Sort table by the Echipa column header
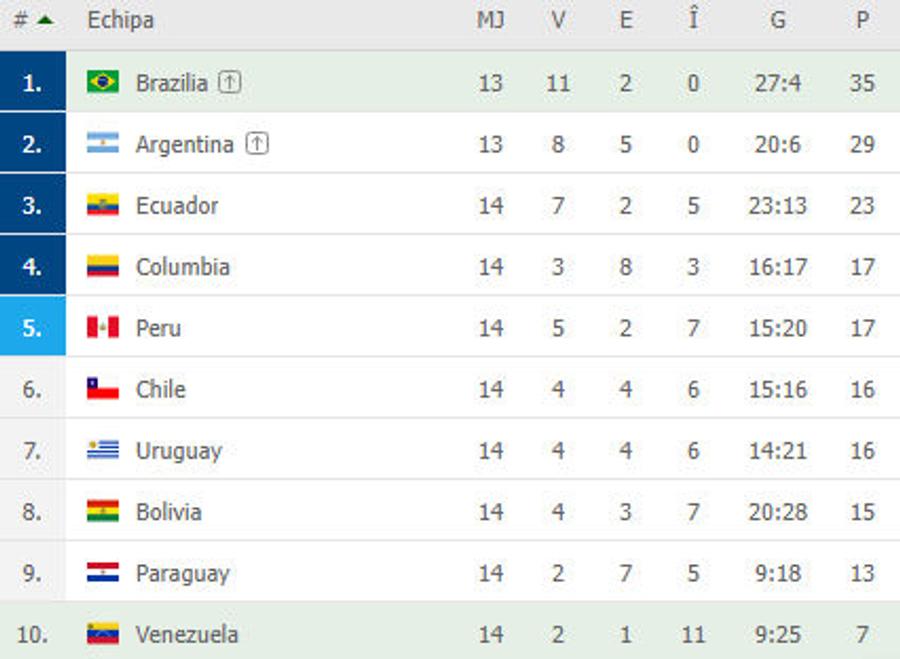This screenshot has height=659, width=900. 121,20
